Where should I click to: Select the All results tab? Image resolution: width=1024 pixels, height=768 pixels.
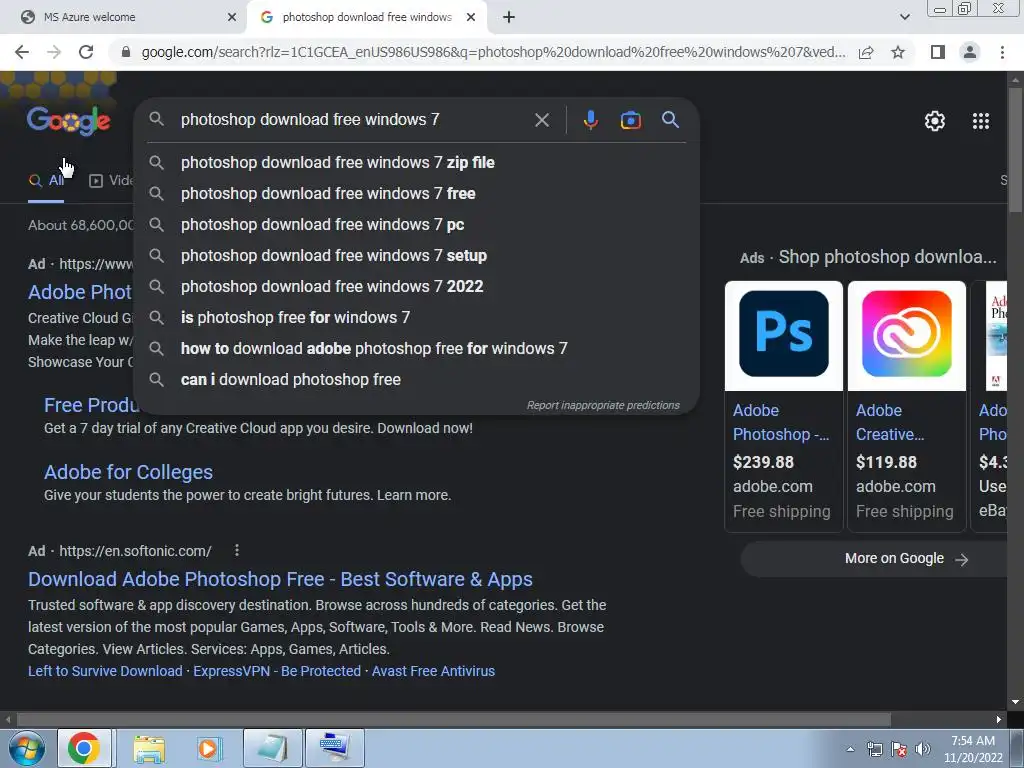coord(46,181)
